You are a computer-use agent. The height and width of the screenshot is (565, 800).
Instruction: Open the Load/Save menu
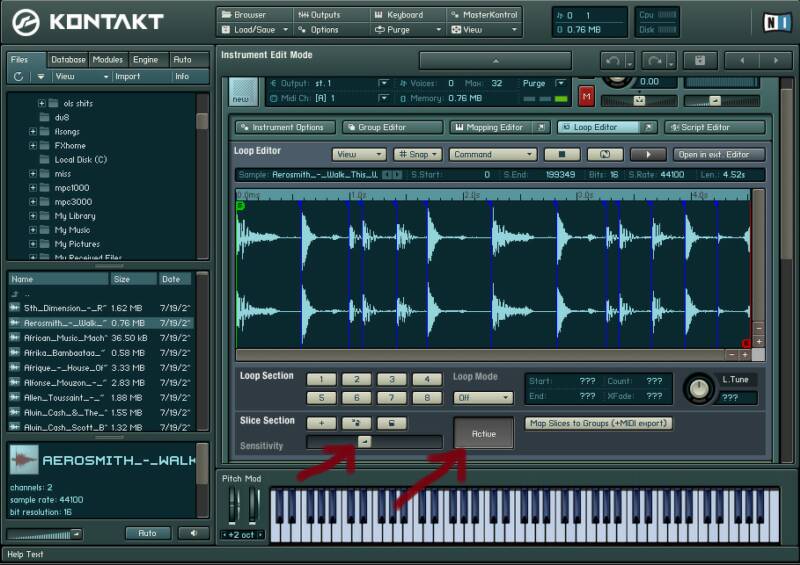[x=255, y=30]
